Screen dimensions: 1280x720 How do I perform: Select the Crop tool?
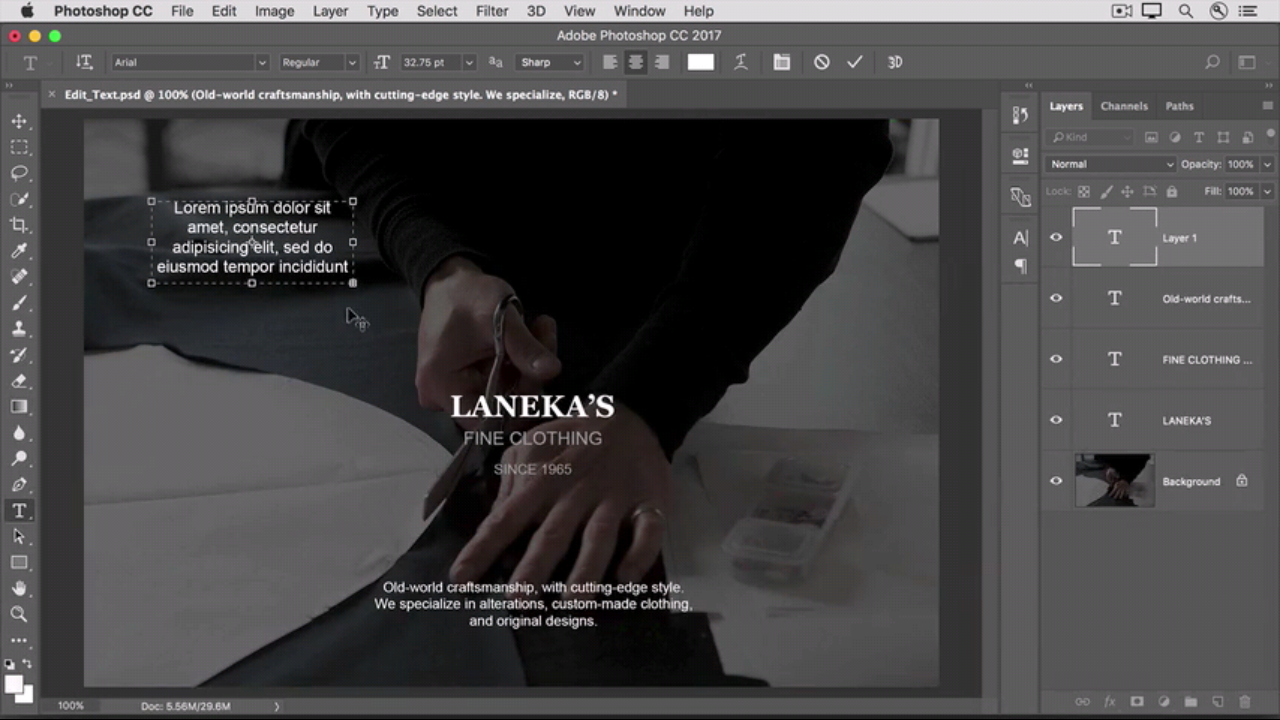pos(19,225)
